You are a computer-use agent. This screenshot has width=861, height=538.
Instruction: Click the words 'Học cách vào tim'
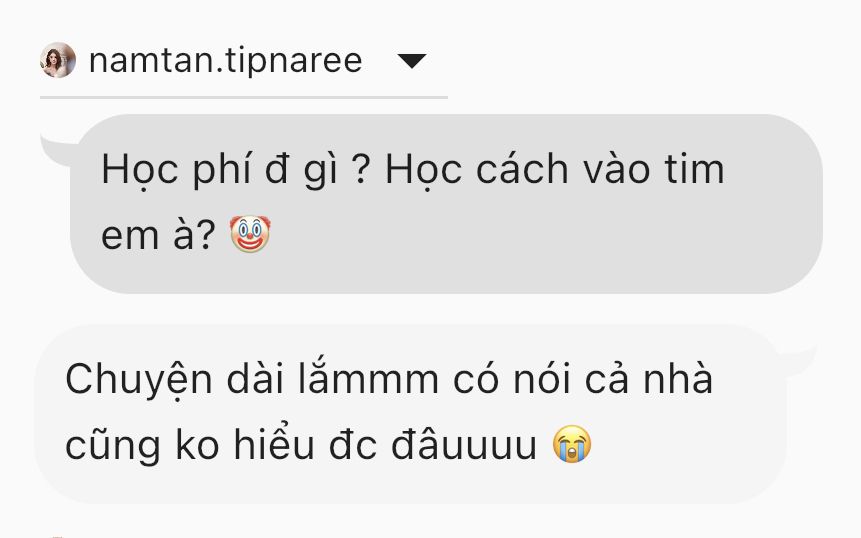click(x=555, y=169)
